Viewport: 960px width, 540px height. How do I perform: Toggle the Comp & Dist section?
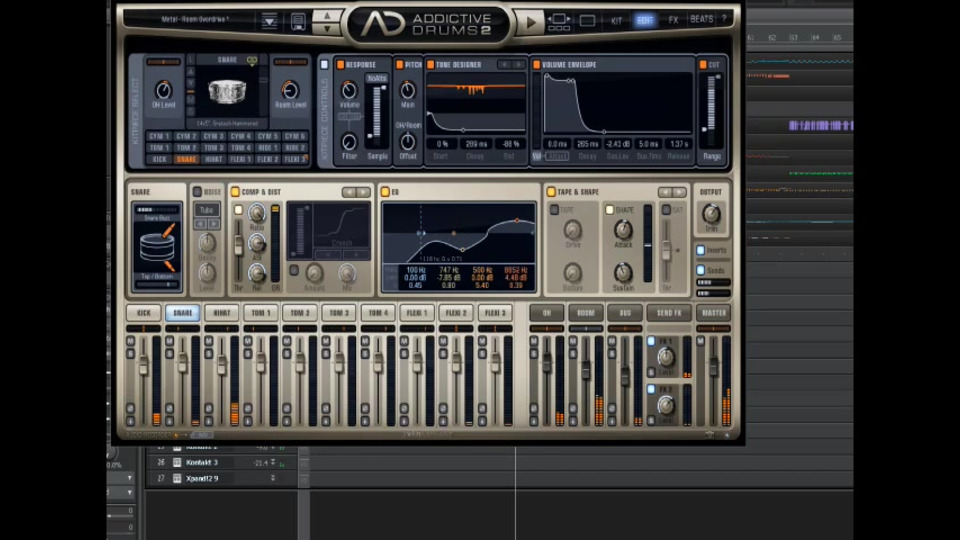(x=234, y=192)
